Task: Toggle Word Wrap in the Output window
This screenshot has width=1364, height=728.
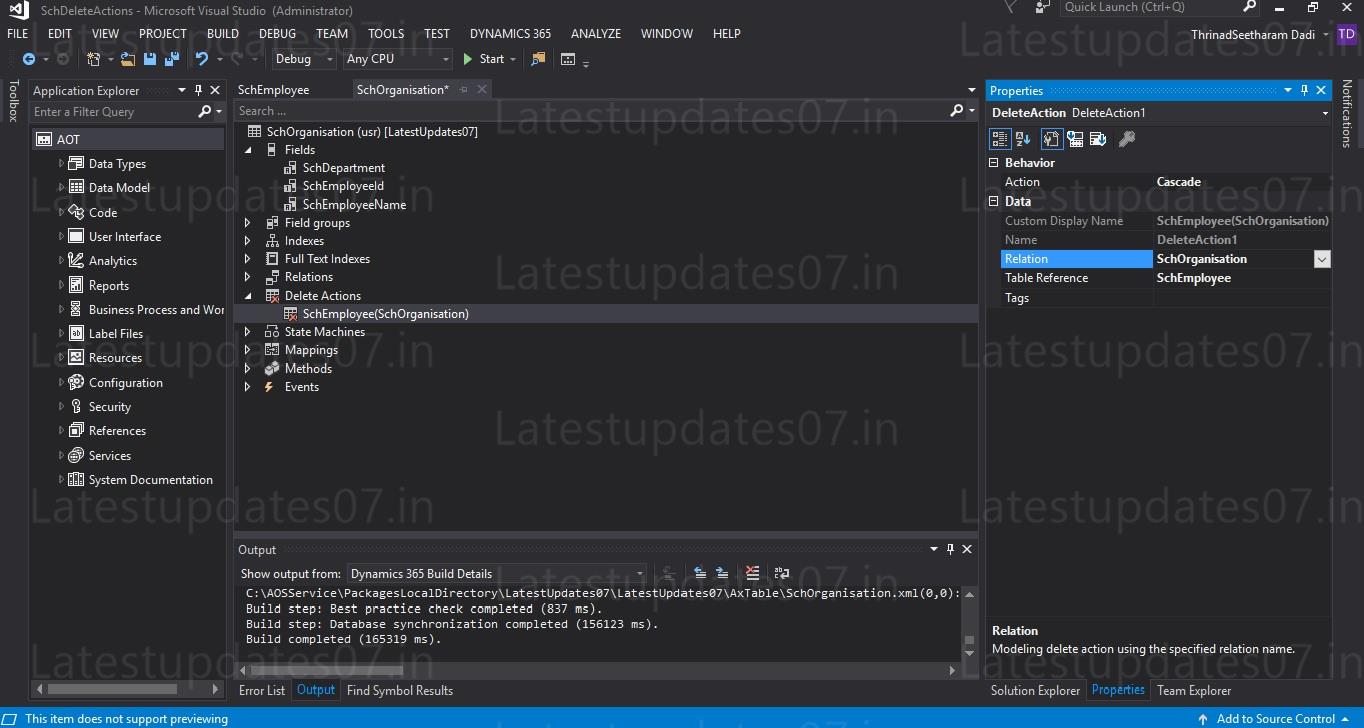Action: pyautogui.click(x=781, y=573)
